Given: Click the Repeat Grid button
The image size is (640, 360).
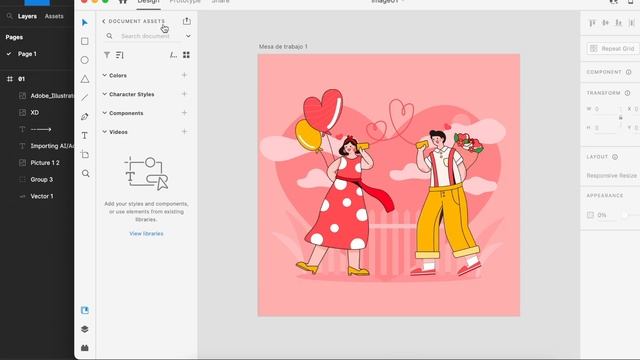Looking at the screenshot, I should coord(613,49).
